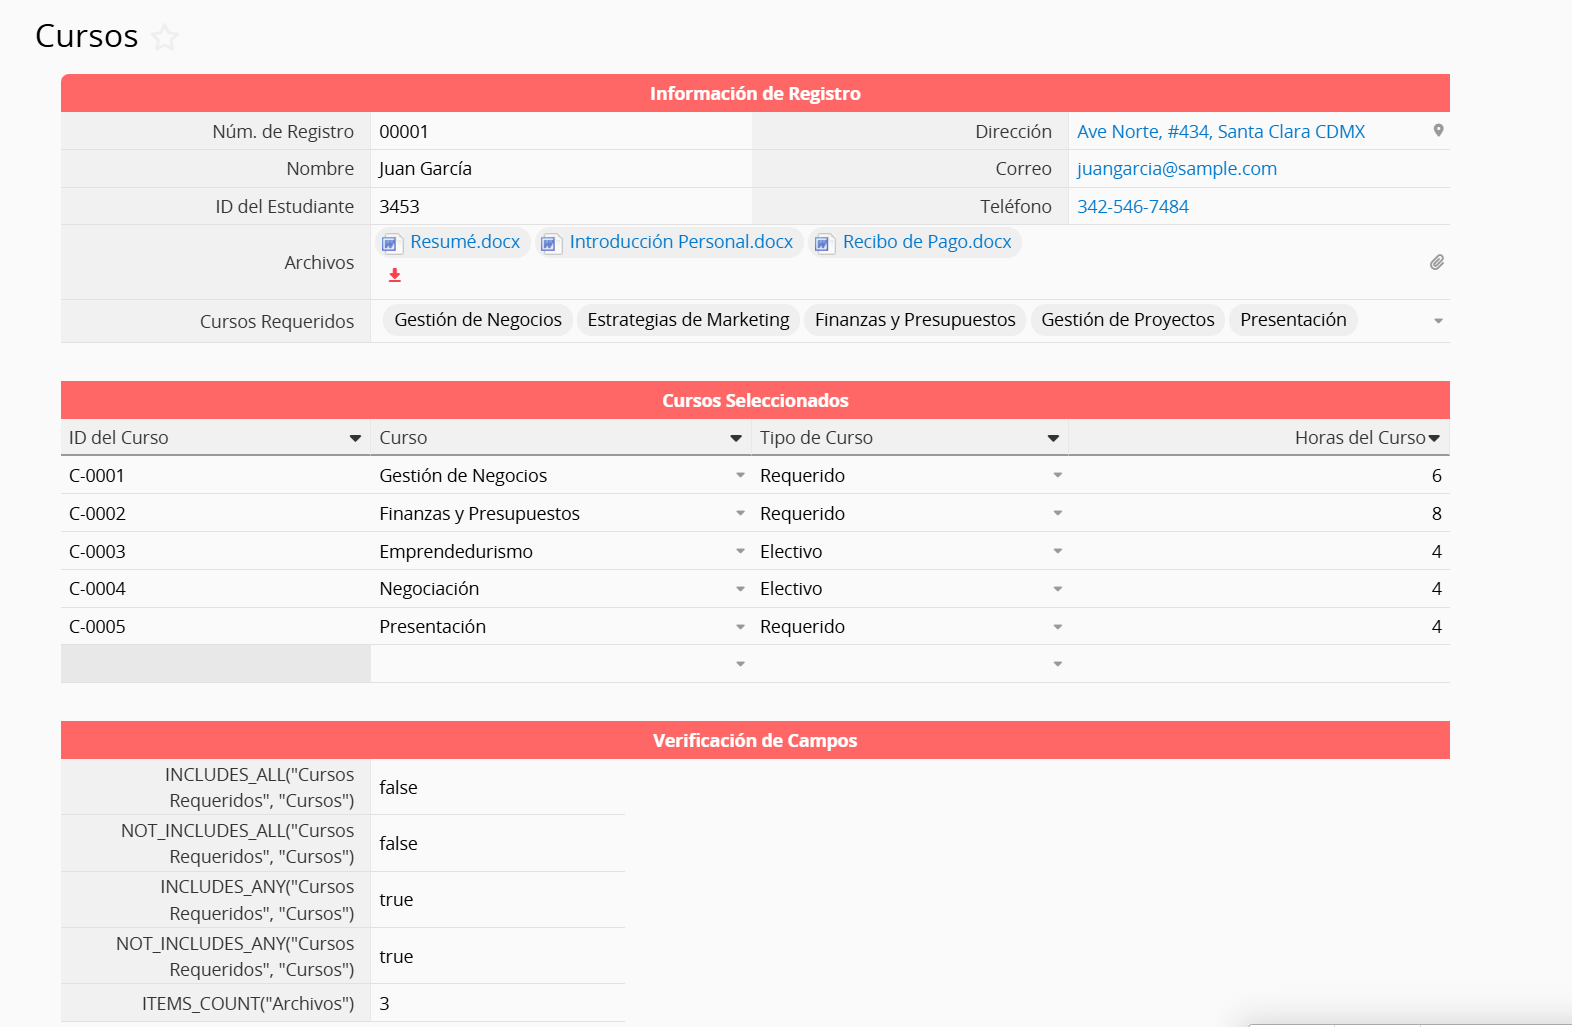Click the red download all files icon
1572x1027 pixels.
[x=395, y=275]
